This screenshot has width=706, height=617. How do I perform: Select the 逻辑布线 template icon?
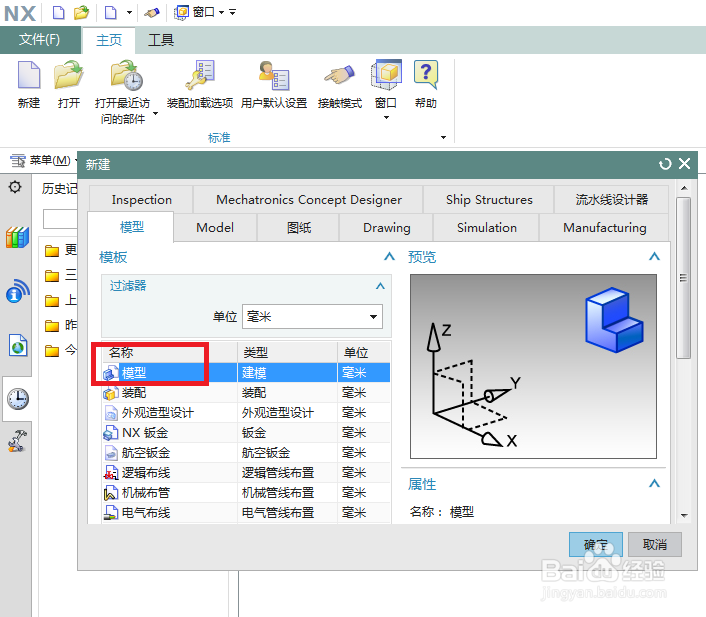111,473
